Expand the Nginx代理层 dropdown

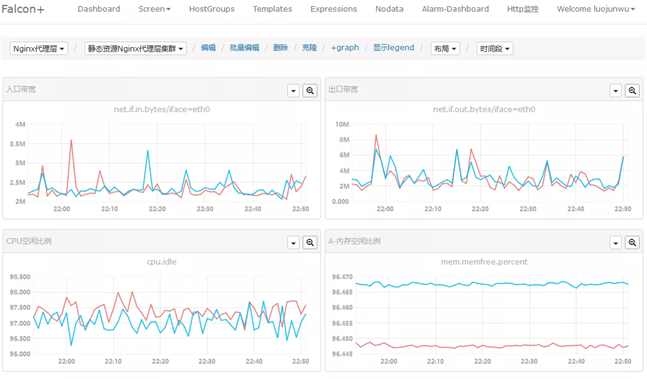pyautogui.click(x=39, y=49)
